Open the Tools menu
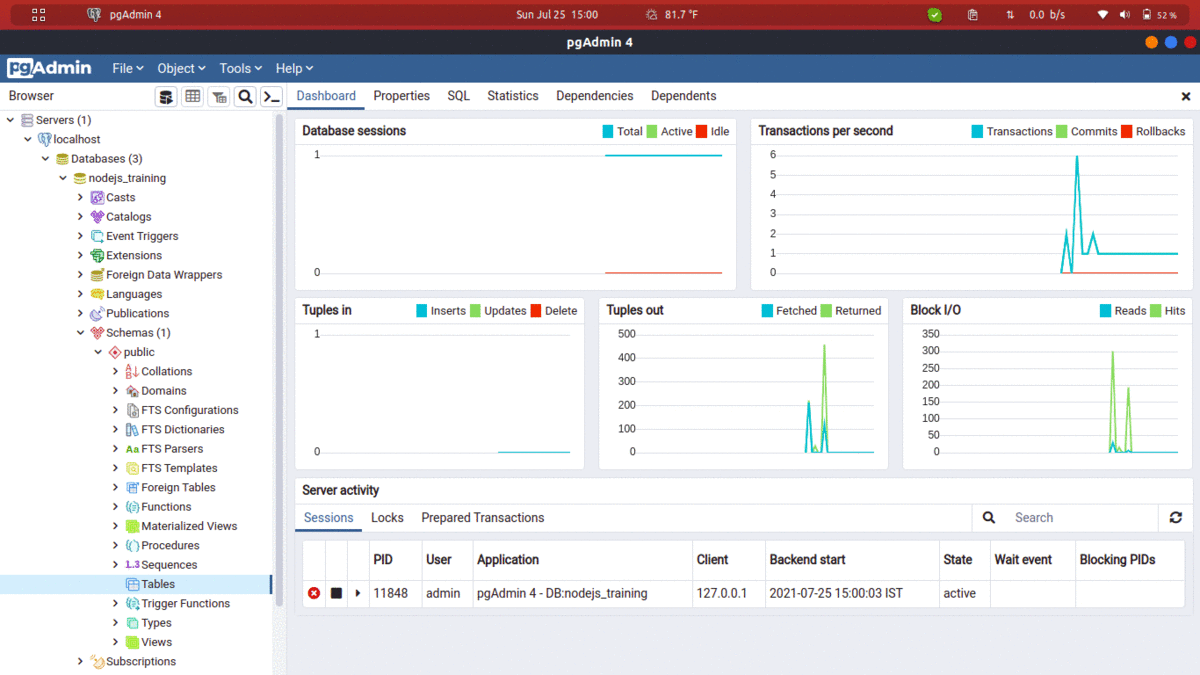This screenshot has width=1200, height=675. [241, 68]
